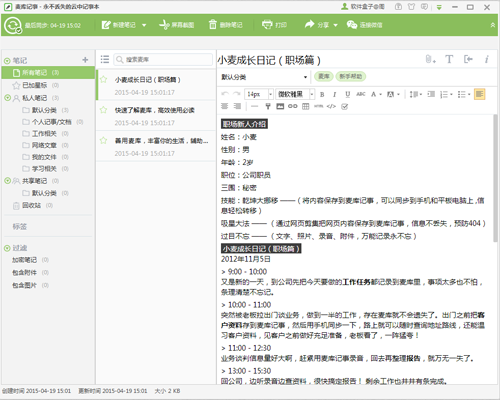500x400 pixels.
Task: Delete the note with 删除笔记 trash icon
Action: click(x=226, y=25)
